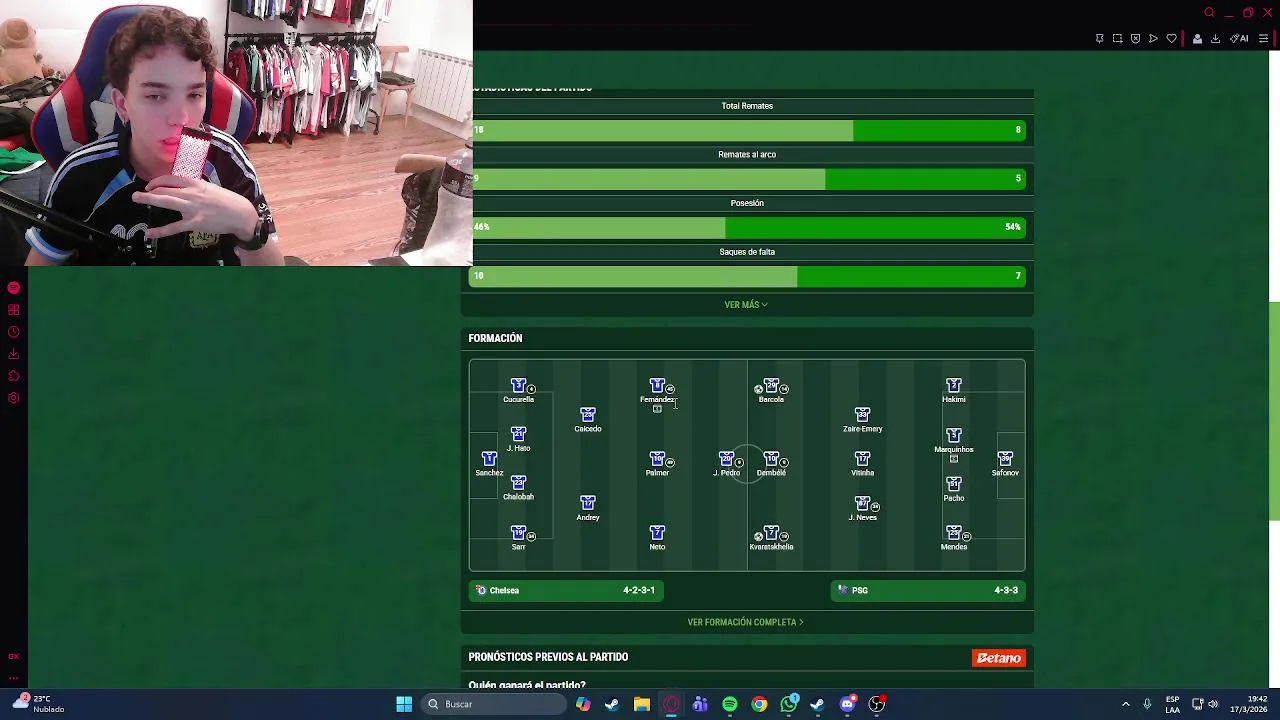The image size is (1280, 720).
Task: Open Discord from the taskbar
Action: click(x=848, y=704)
